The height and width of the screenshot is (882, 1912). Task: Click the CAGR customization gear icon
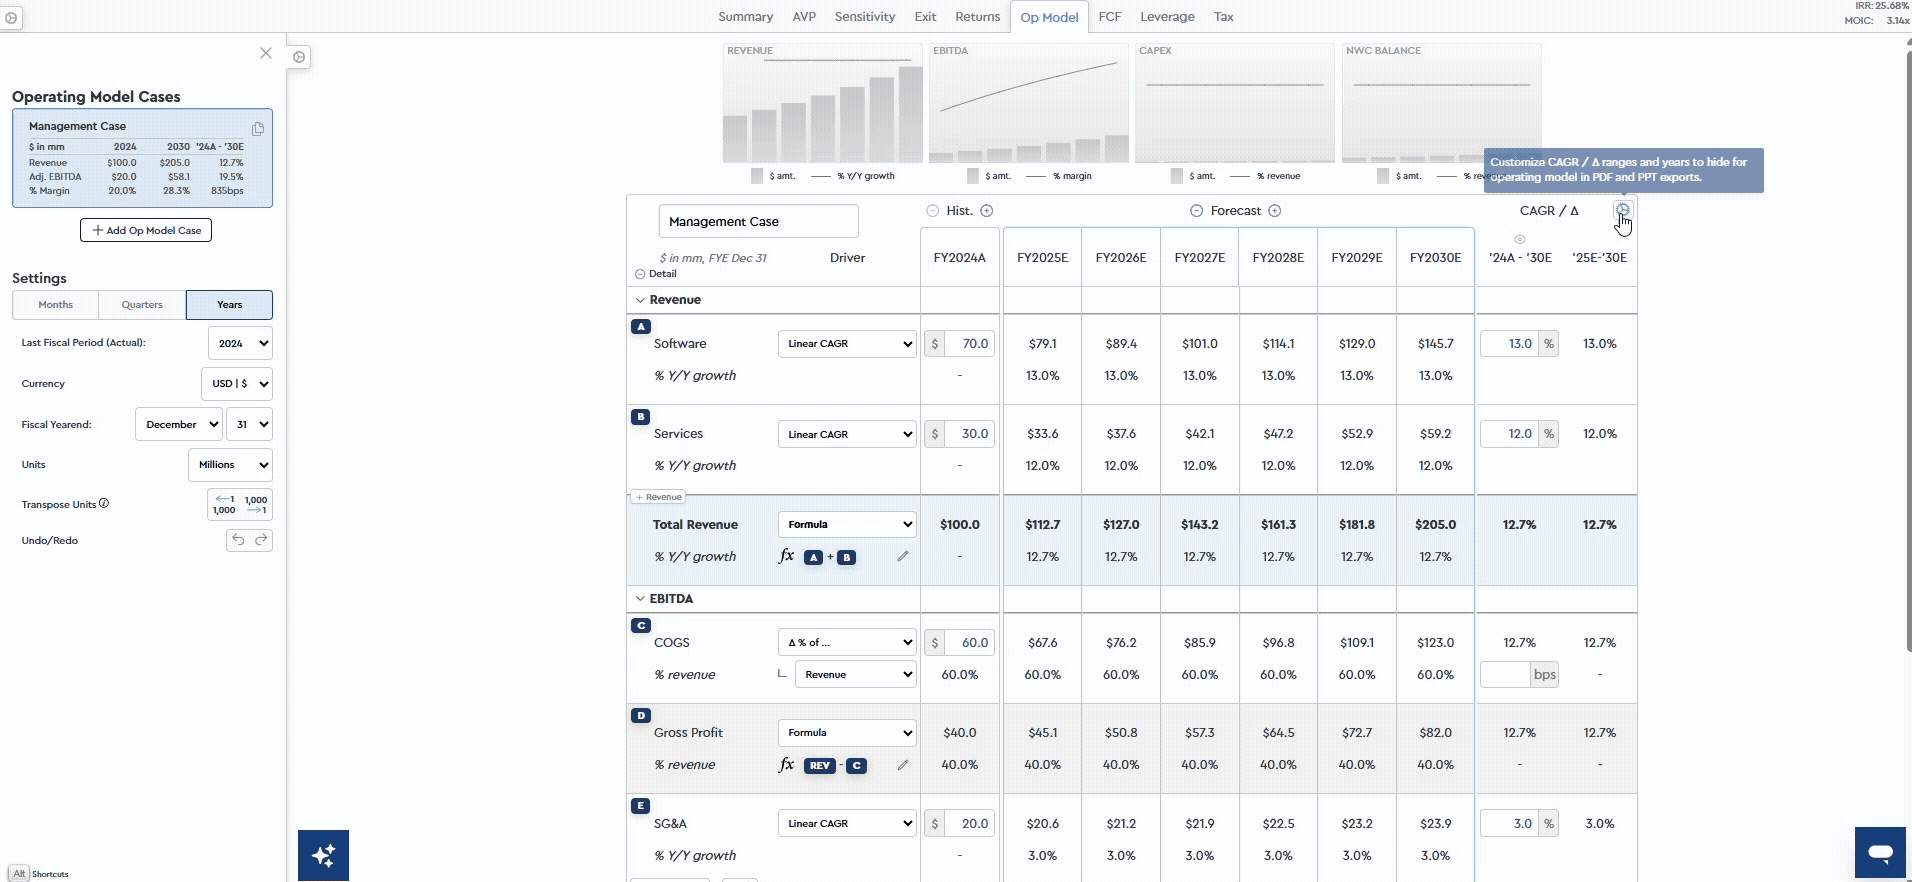(1622, 210)
